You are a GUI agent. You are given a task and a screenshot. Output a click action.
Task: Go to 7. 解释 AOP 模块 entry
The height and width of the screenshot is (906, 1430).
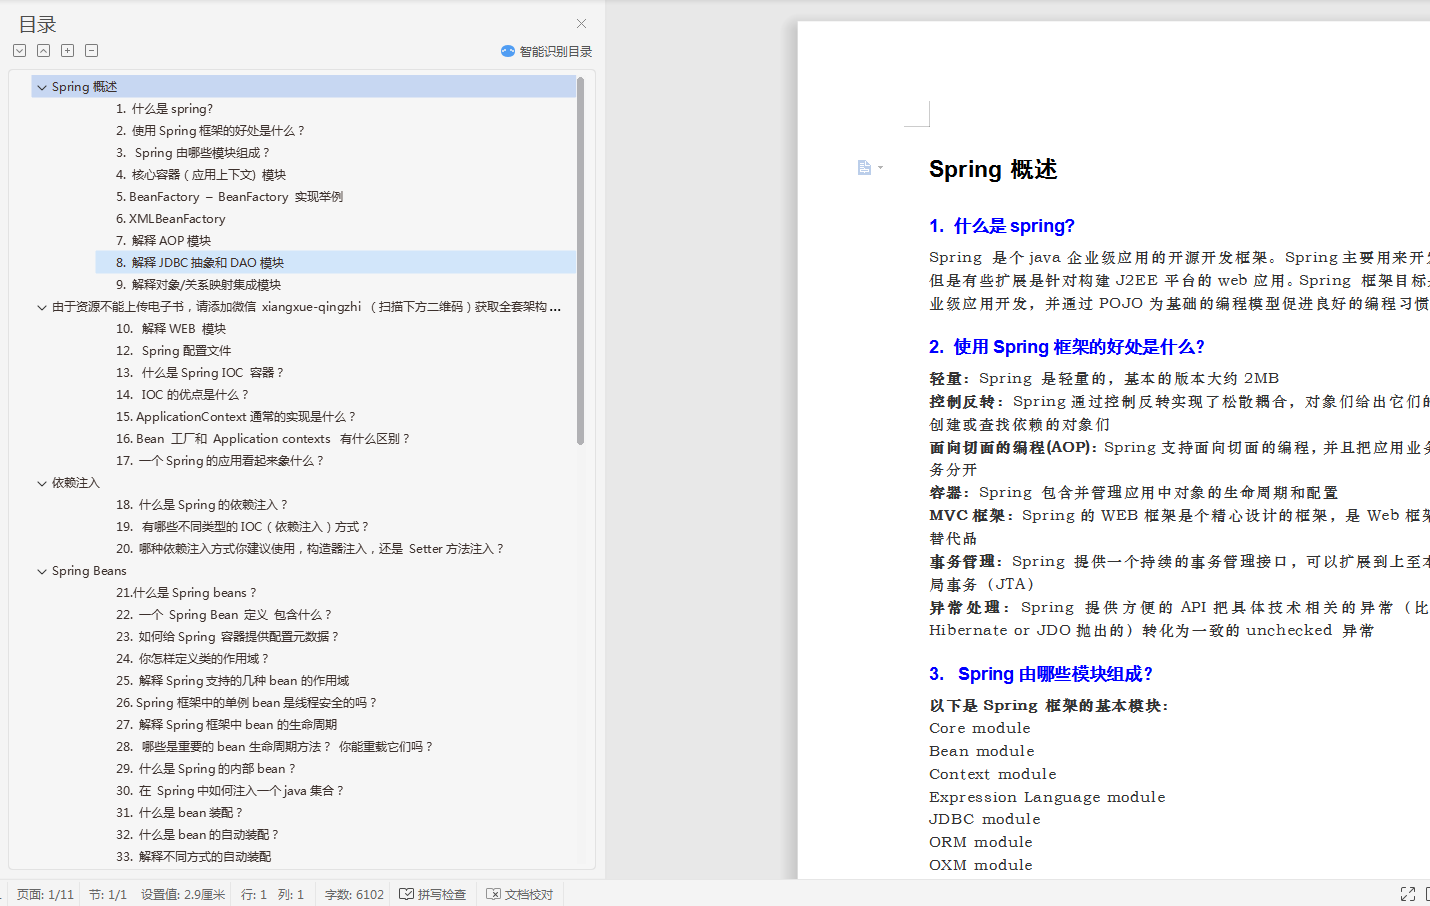point(163,241)
